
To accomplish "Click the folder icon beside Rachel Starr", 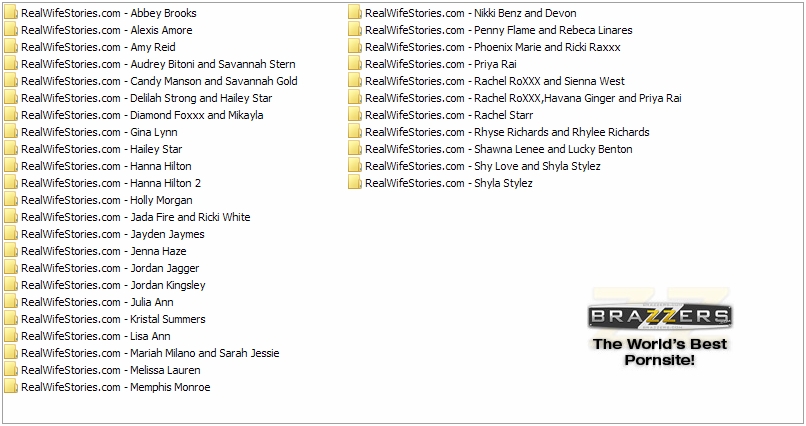I will pyautogui.click(x=355, y=115).
